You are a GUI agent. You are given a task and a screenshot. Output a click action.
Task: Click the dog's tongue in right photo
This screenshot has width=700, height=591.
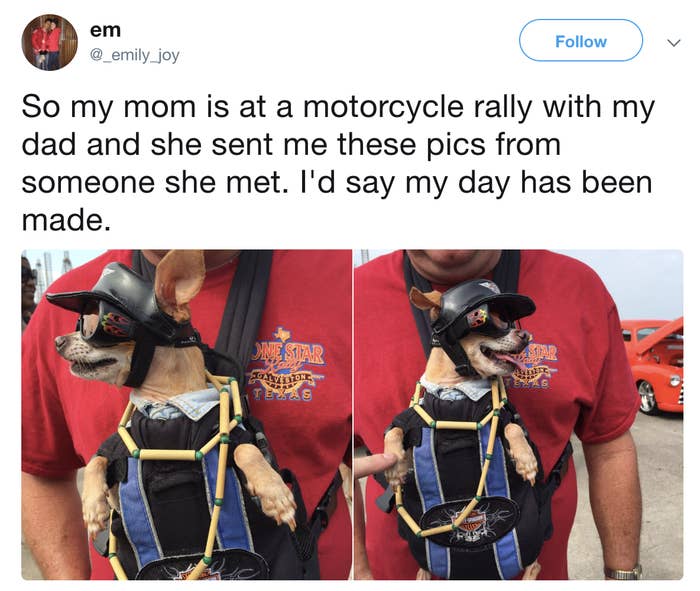pos(508,358)
